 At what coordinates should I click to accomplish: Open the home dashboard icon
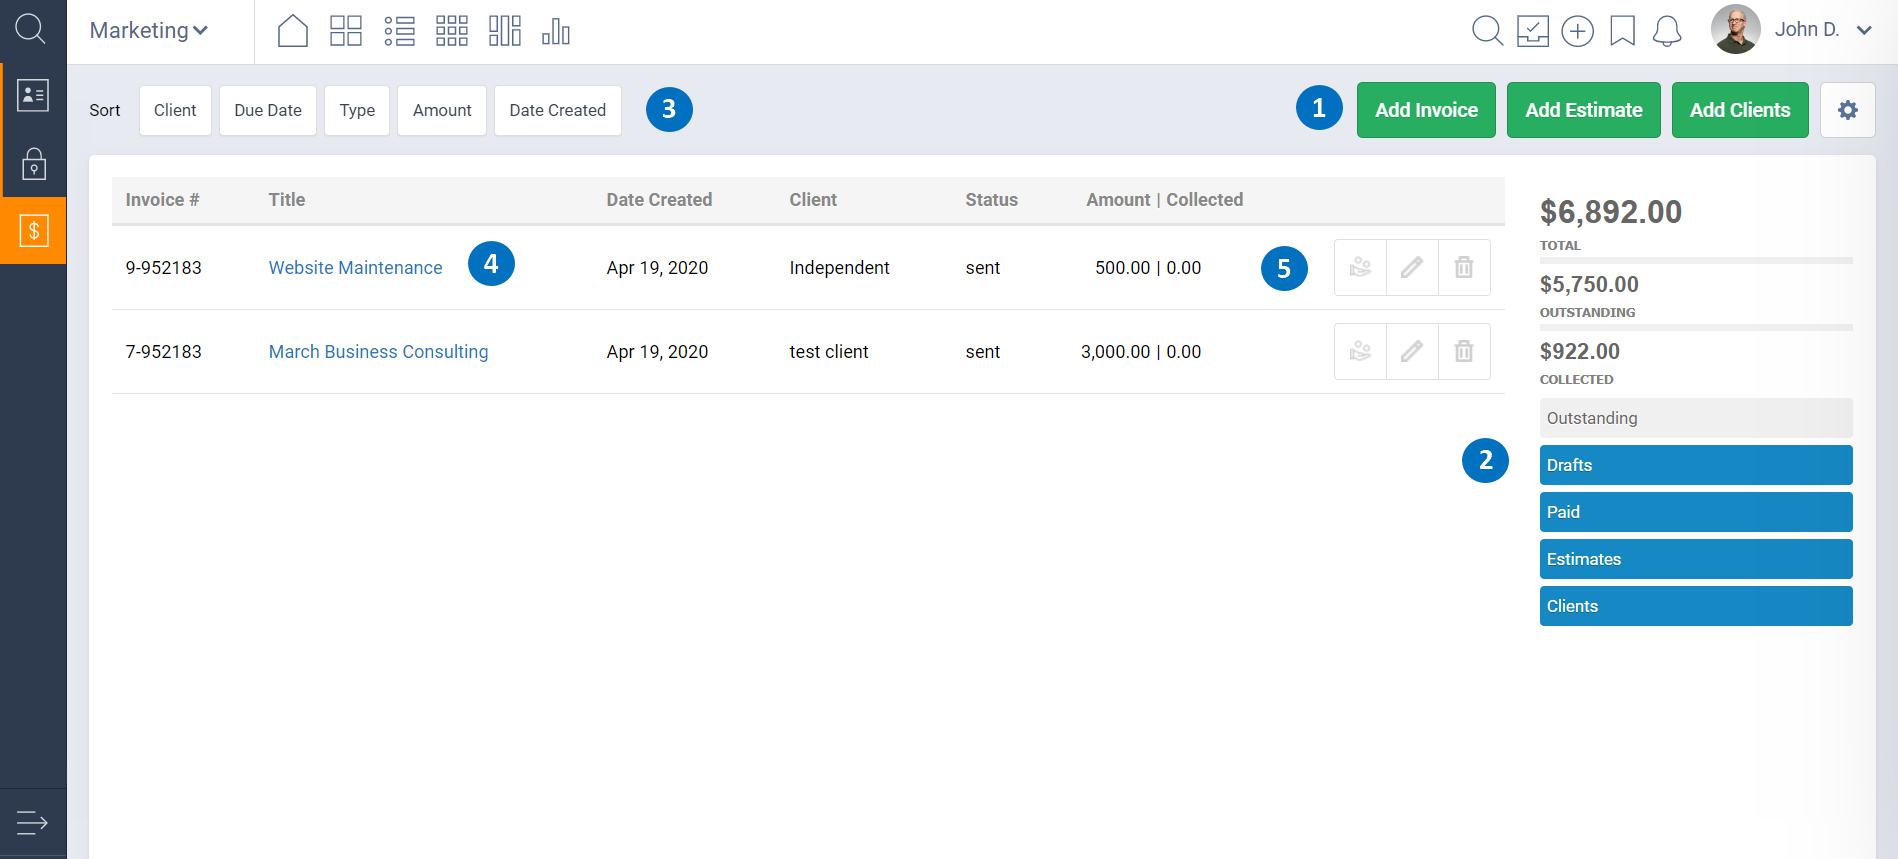(292, 31)
